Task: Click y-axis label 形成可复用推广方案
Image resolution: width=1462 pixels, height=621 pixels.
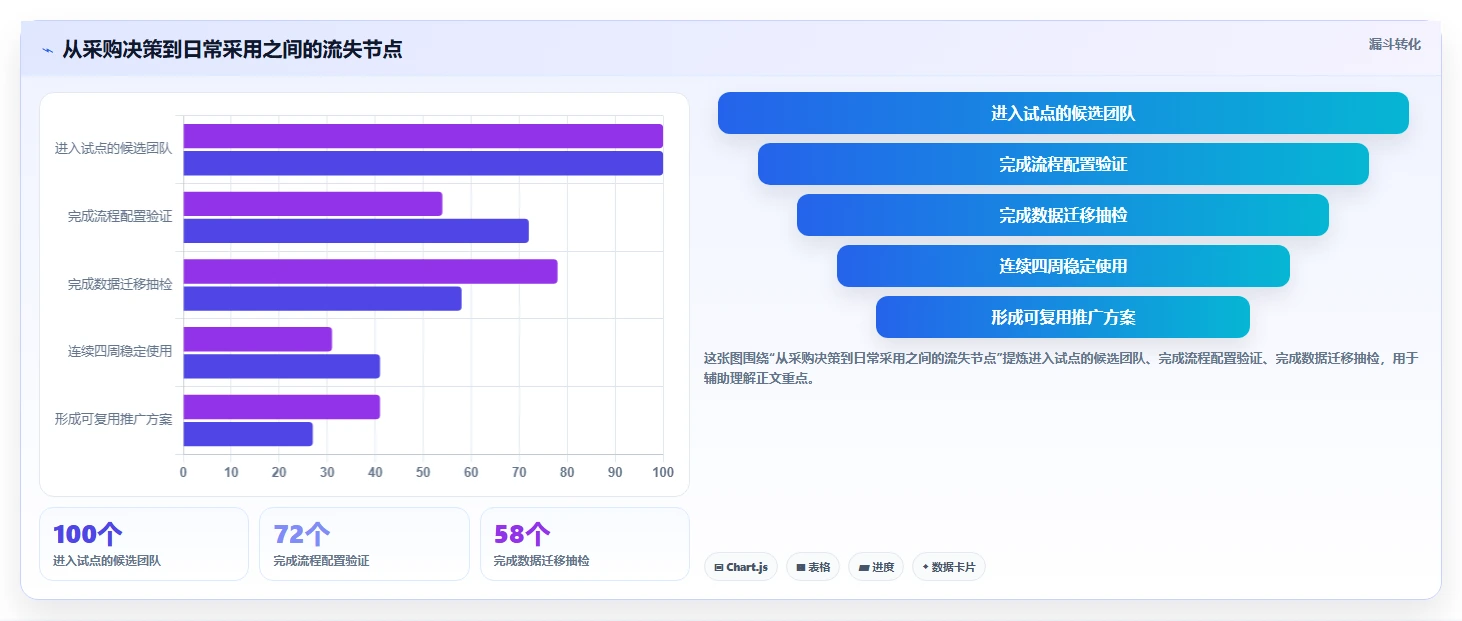Action: (114, 420)
